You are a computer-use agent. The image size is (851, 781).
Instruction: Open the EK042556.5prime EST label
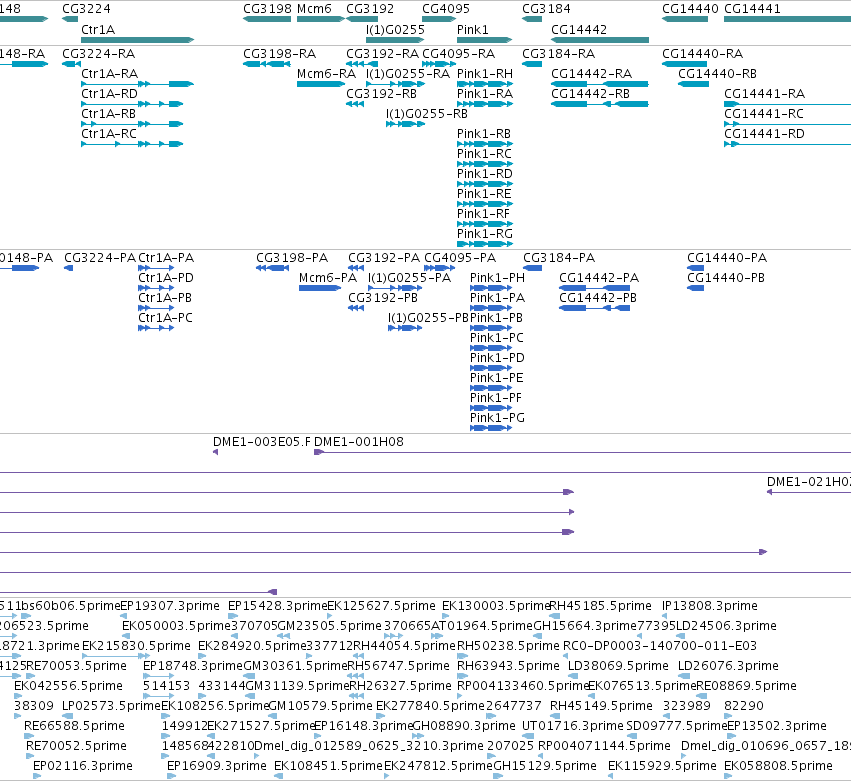coord(68,686)
